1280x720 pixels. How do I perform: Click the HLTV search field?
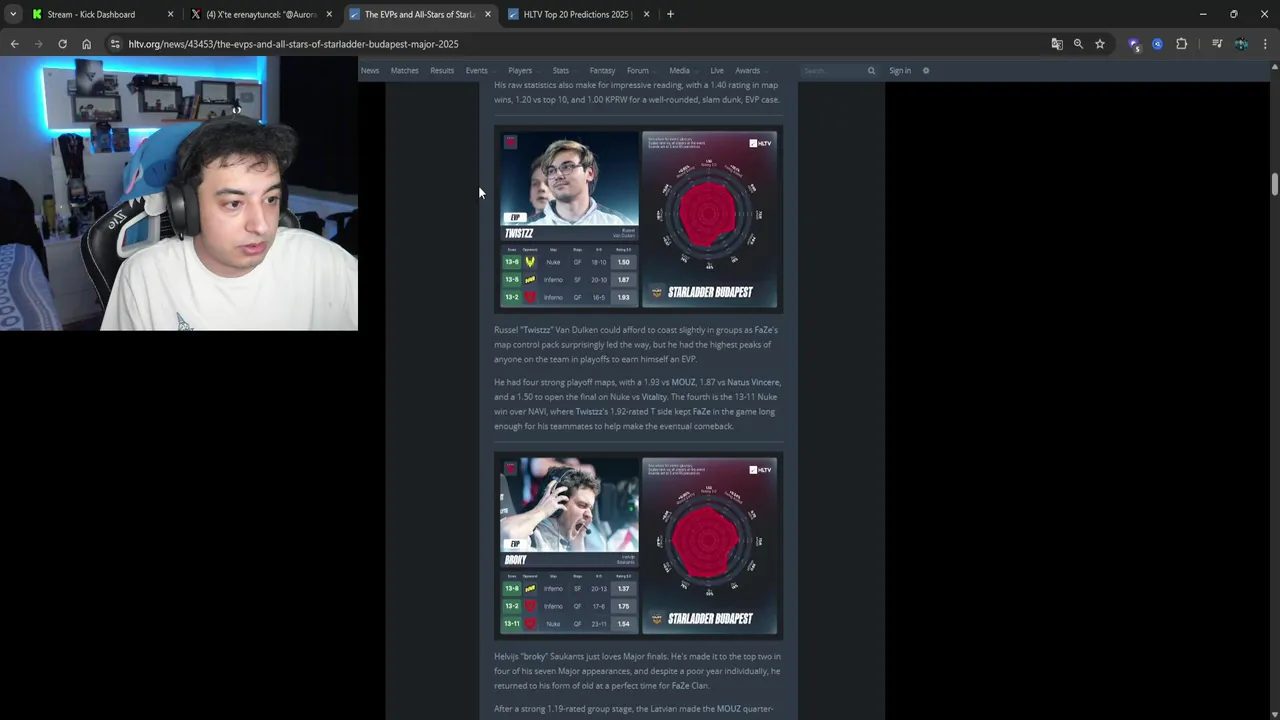coord(833,71)
